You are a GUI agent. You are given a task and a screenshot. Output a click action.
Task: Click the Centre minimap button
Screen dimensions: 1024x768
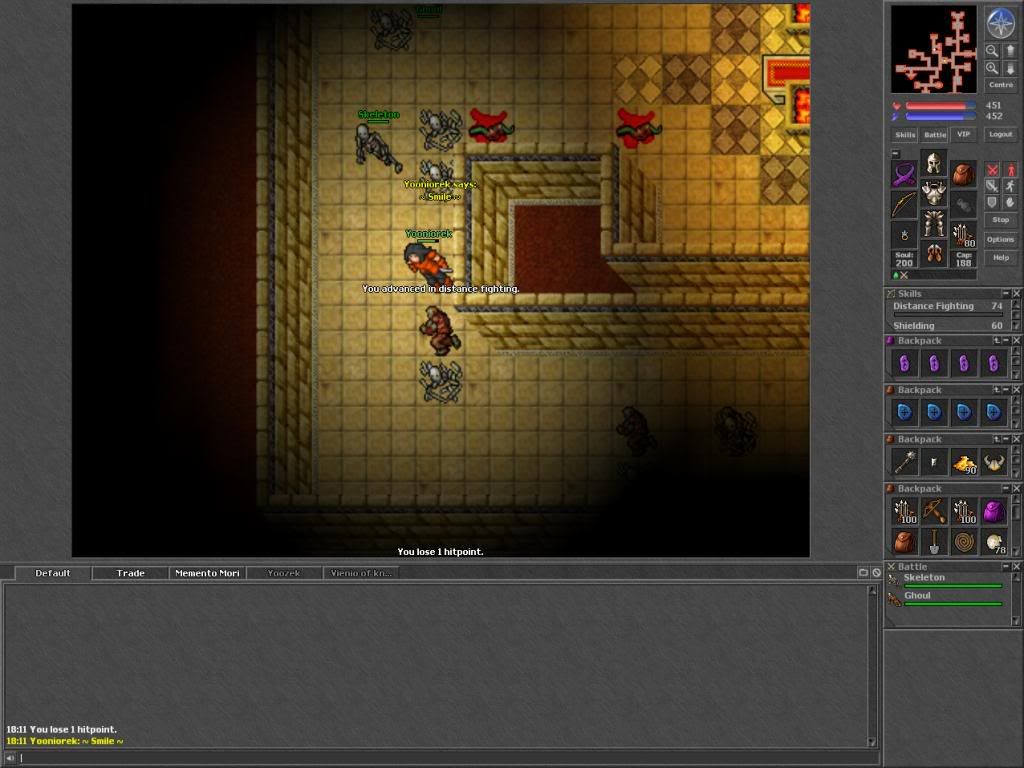(1000, 85)
